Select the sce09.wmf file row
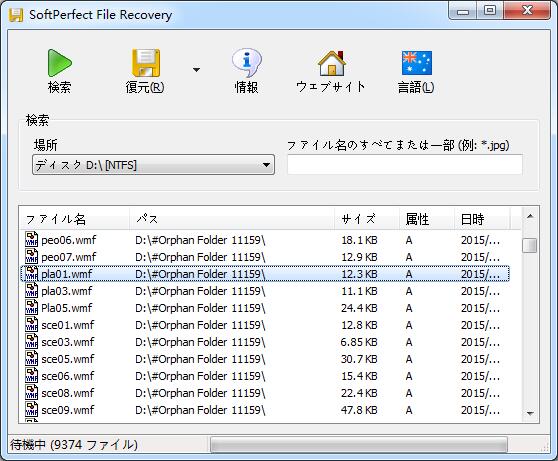 [265, 410]
